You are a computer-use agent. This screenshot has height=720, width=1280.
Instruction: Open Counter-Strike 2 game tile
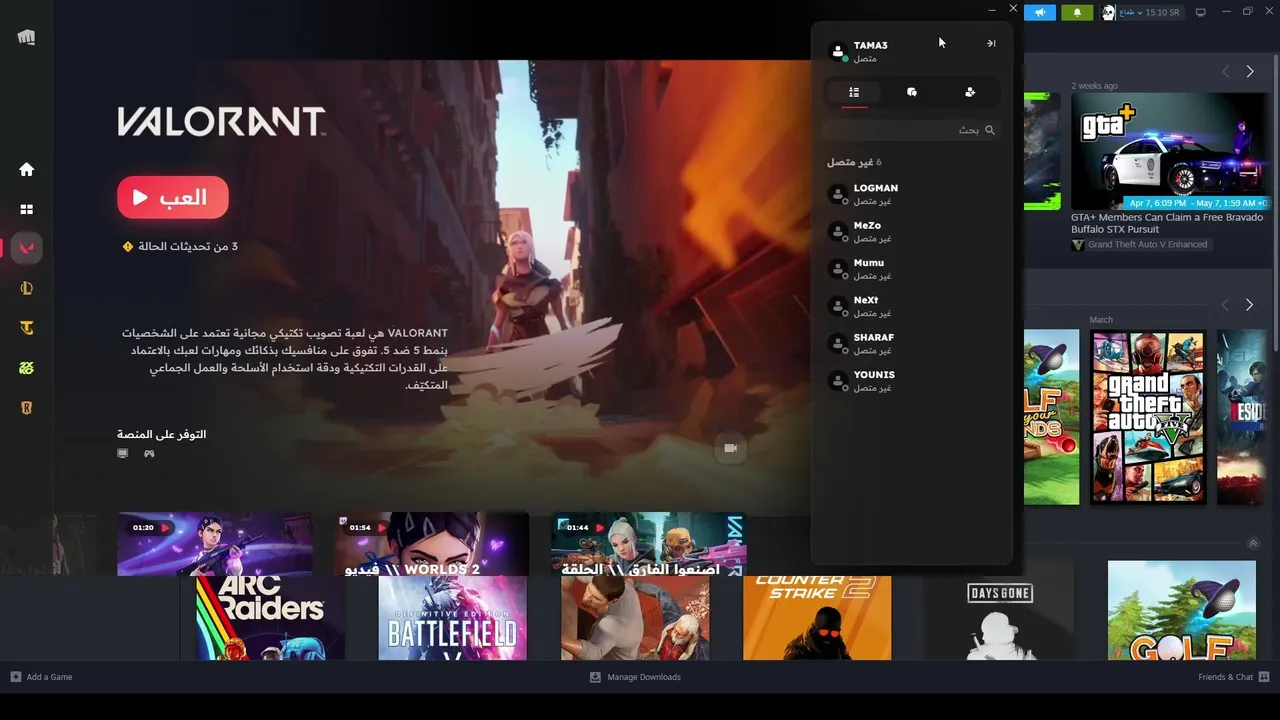click(817, 618)
